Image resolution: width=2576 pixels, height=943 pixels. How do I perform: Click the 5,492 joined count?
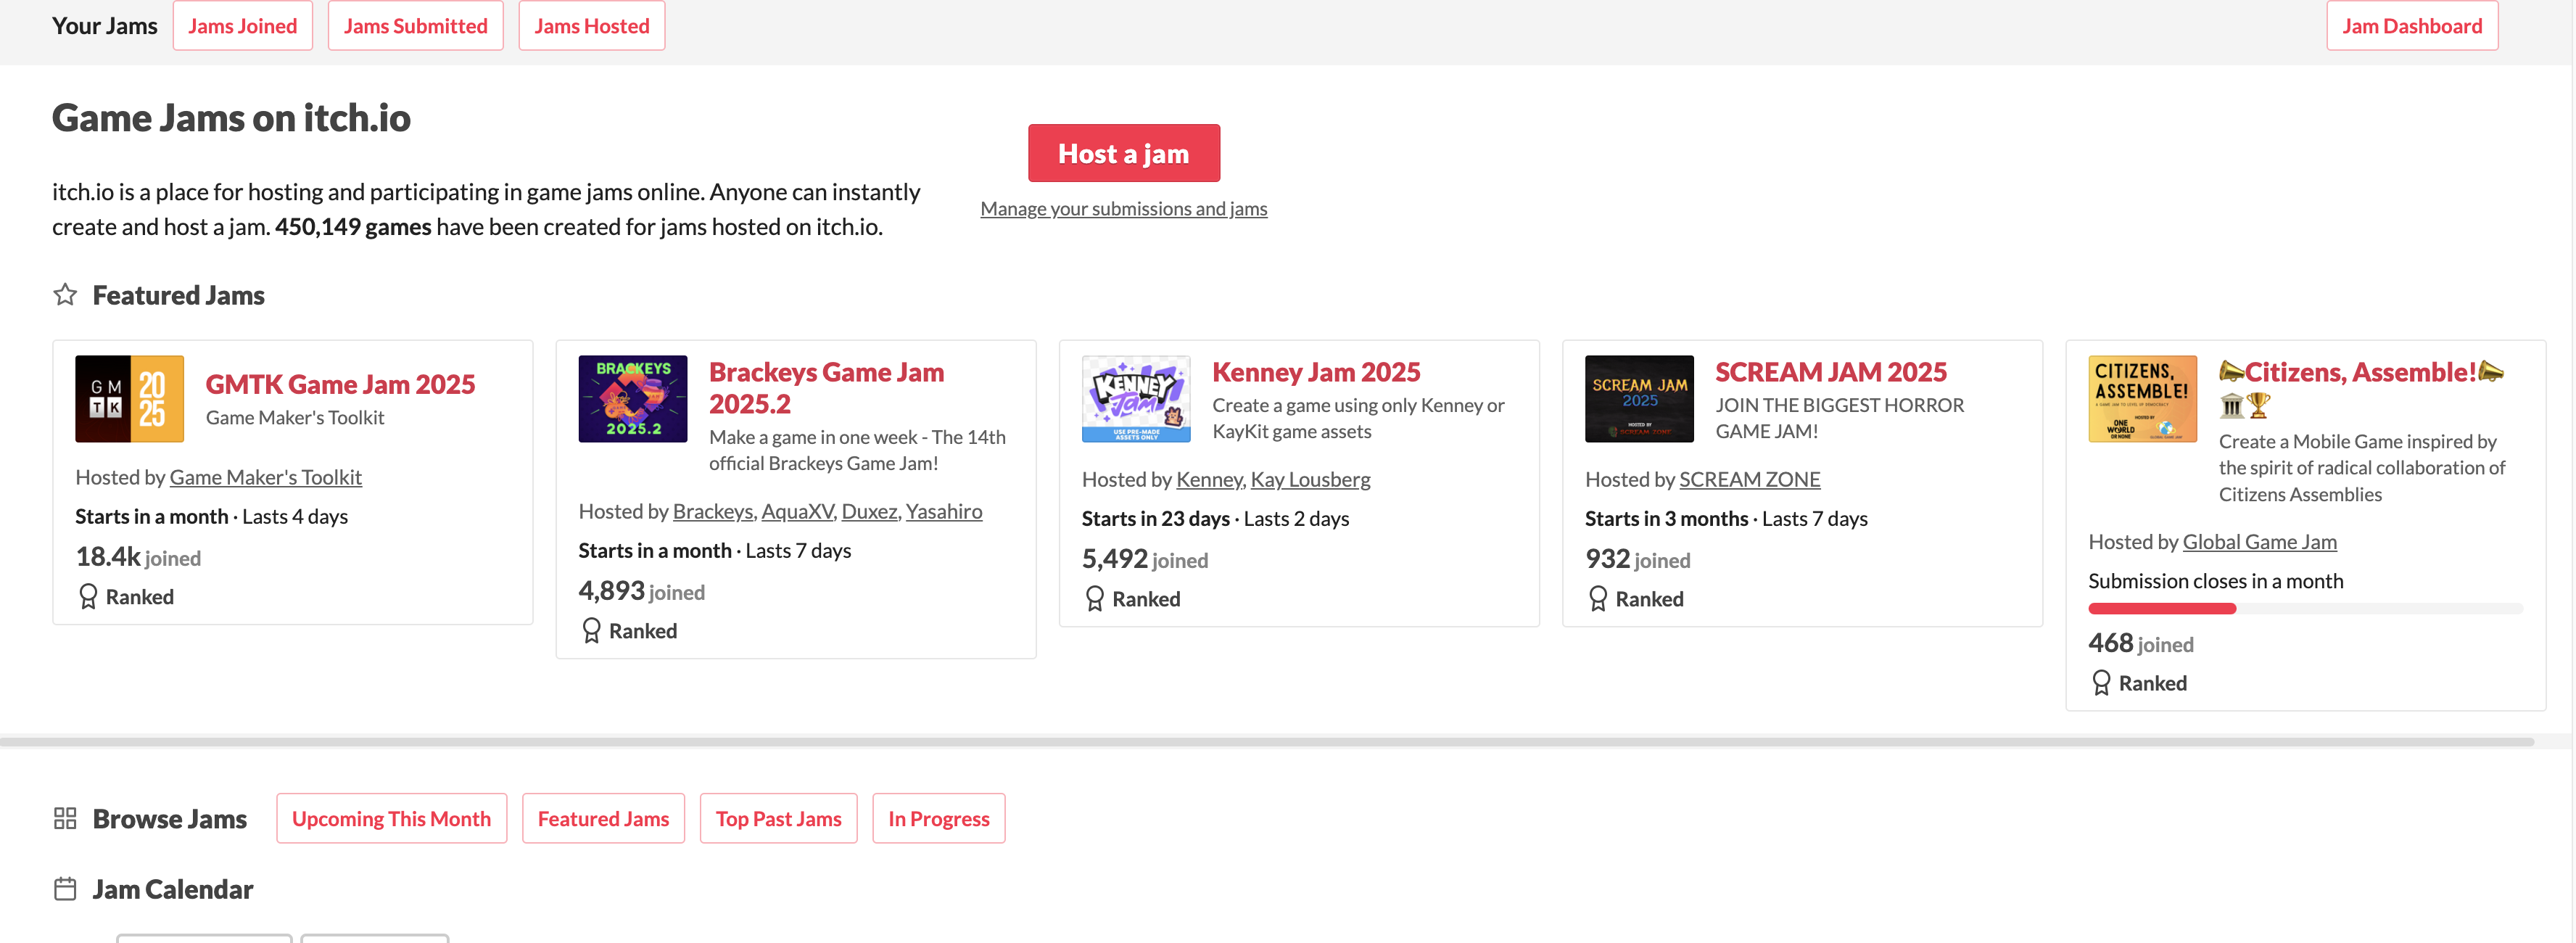tap(1144, 559)
